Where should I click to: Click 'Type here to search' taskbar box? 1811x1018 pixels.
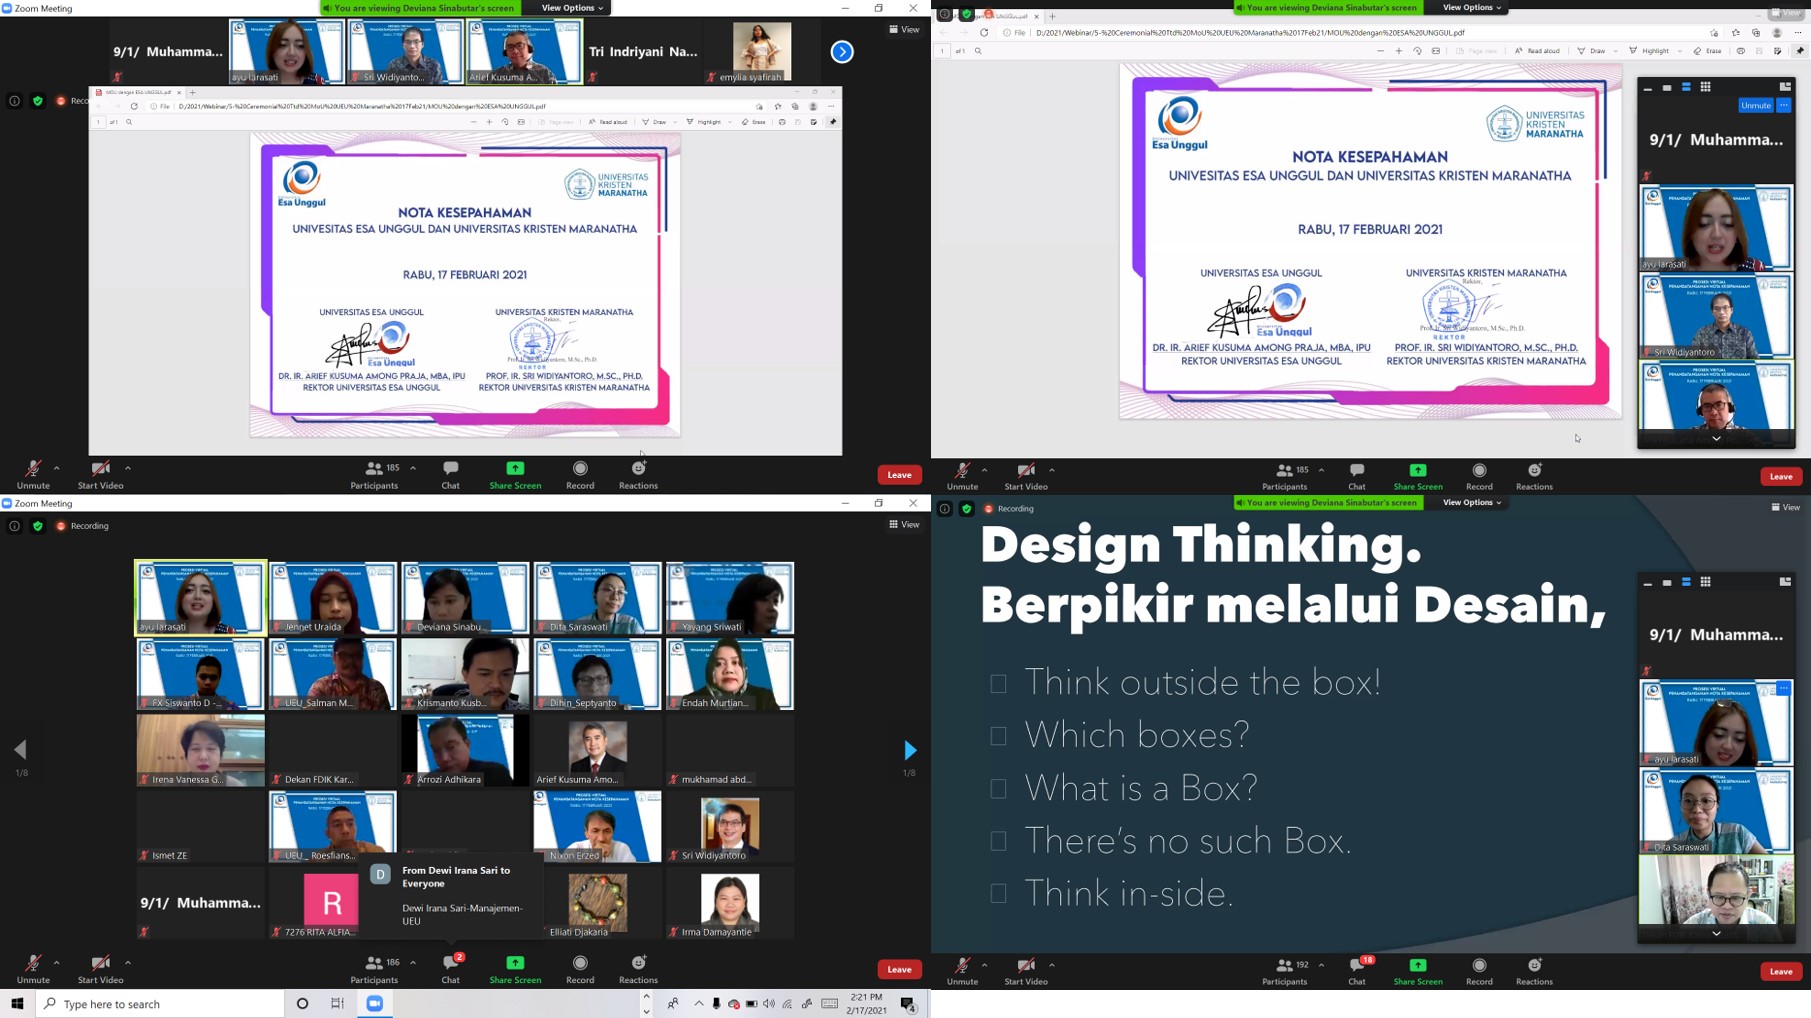coord(160,1003)
